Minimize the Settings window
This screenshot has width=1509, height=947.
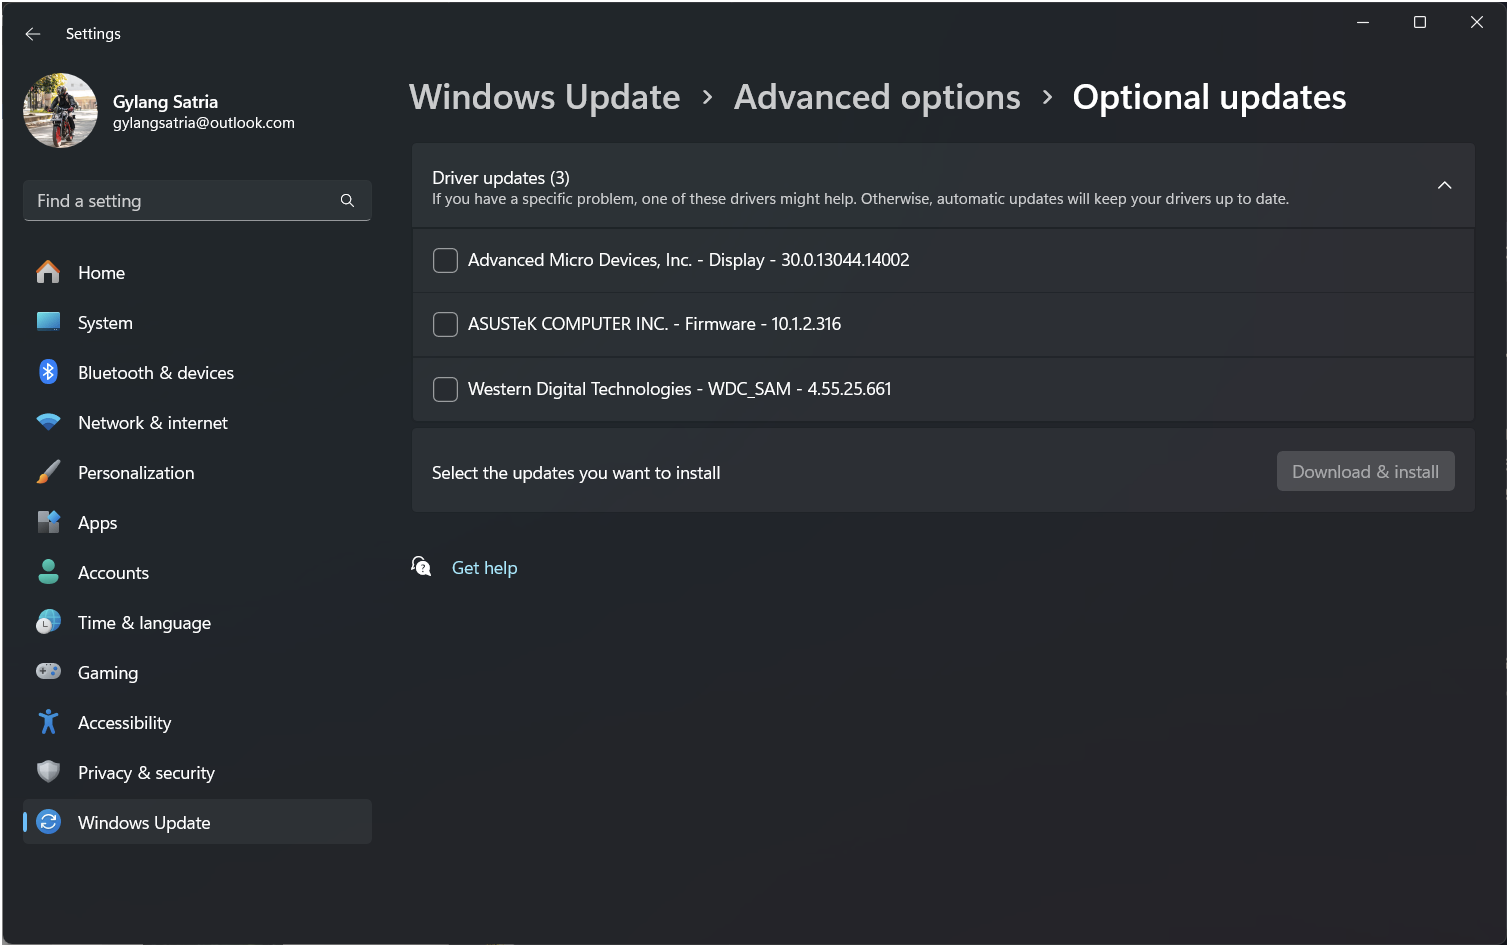click(x=1362, y=22)
